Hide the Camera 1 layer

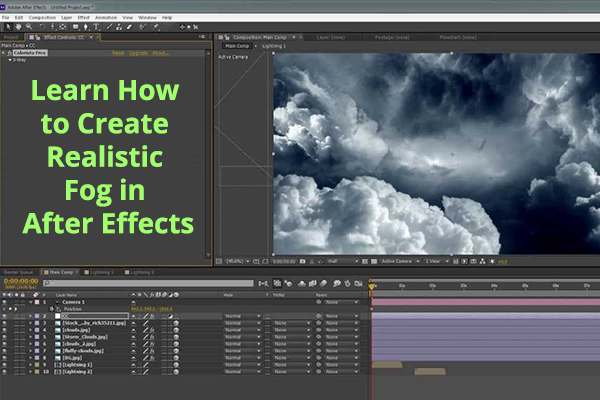[x=5, y=302]
